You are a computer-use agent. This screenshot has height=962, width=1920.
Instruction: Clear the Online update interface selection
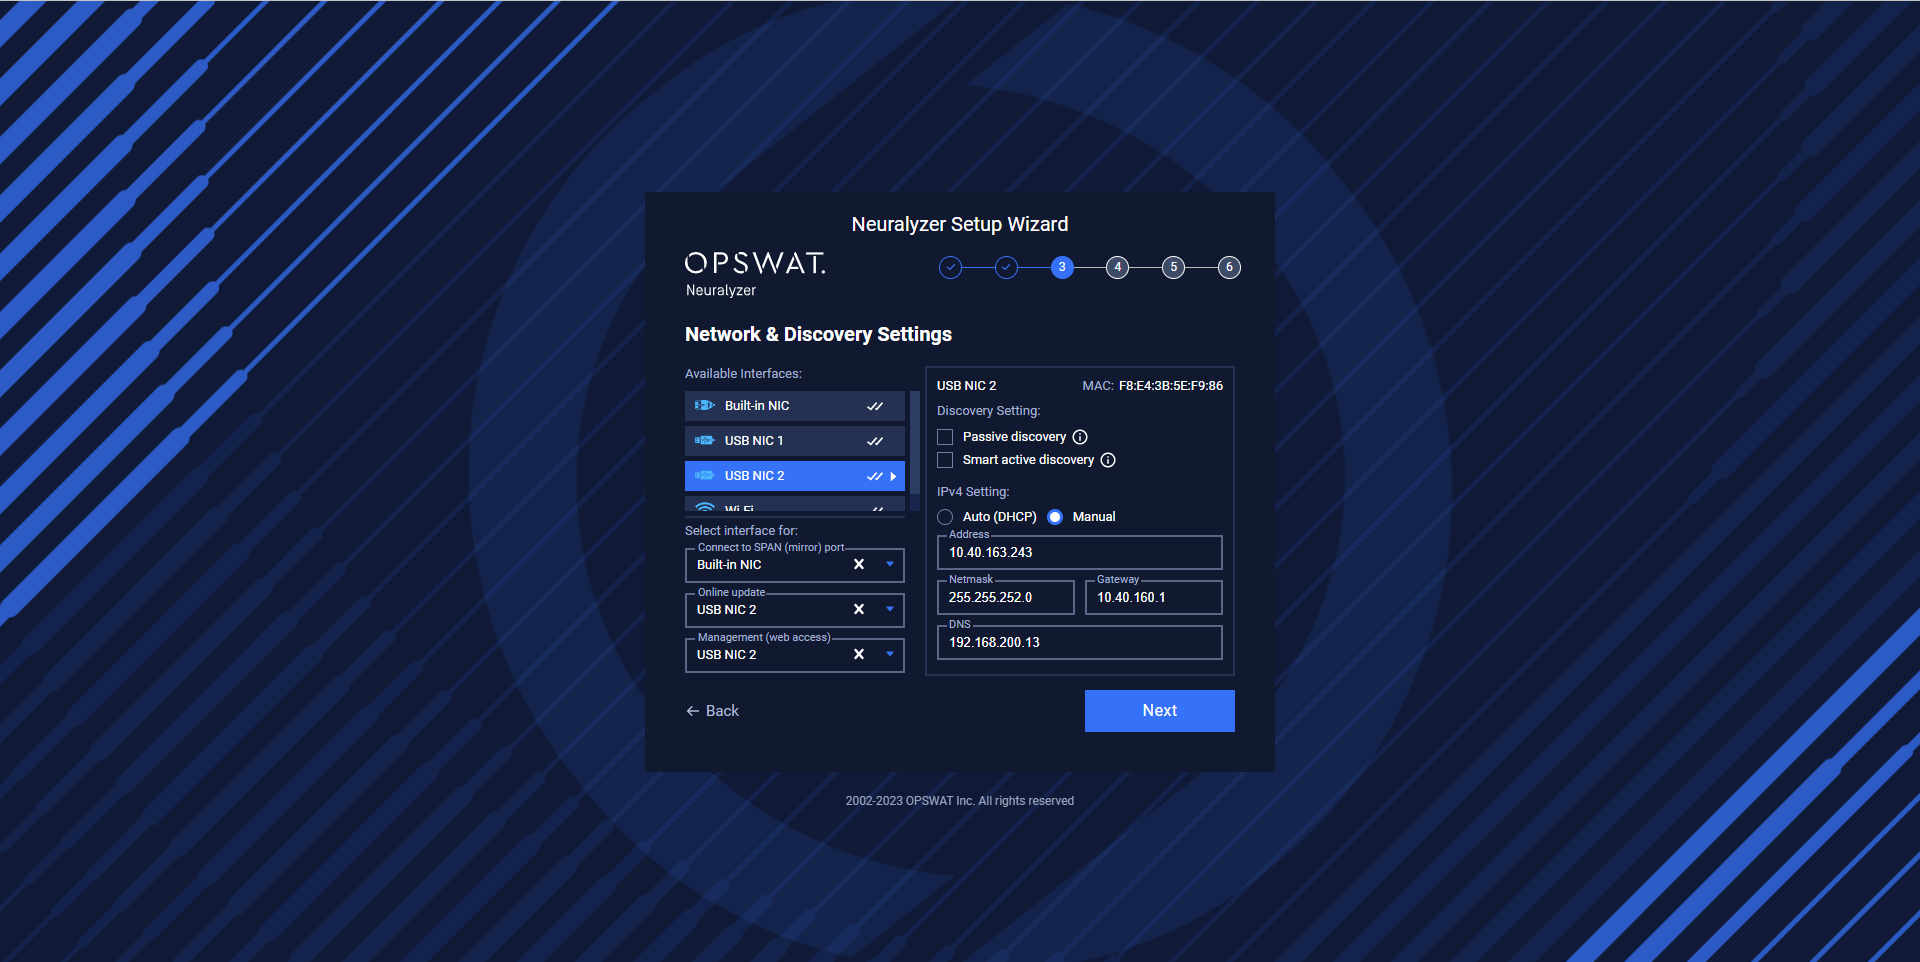(x=859, y=610)
